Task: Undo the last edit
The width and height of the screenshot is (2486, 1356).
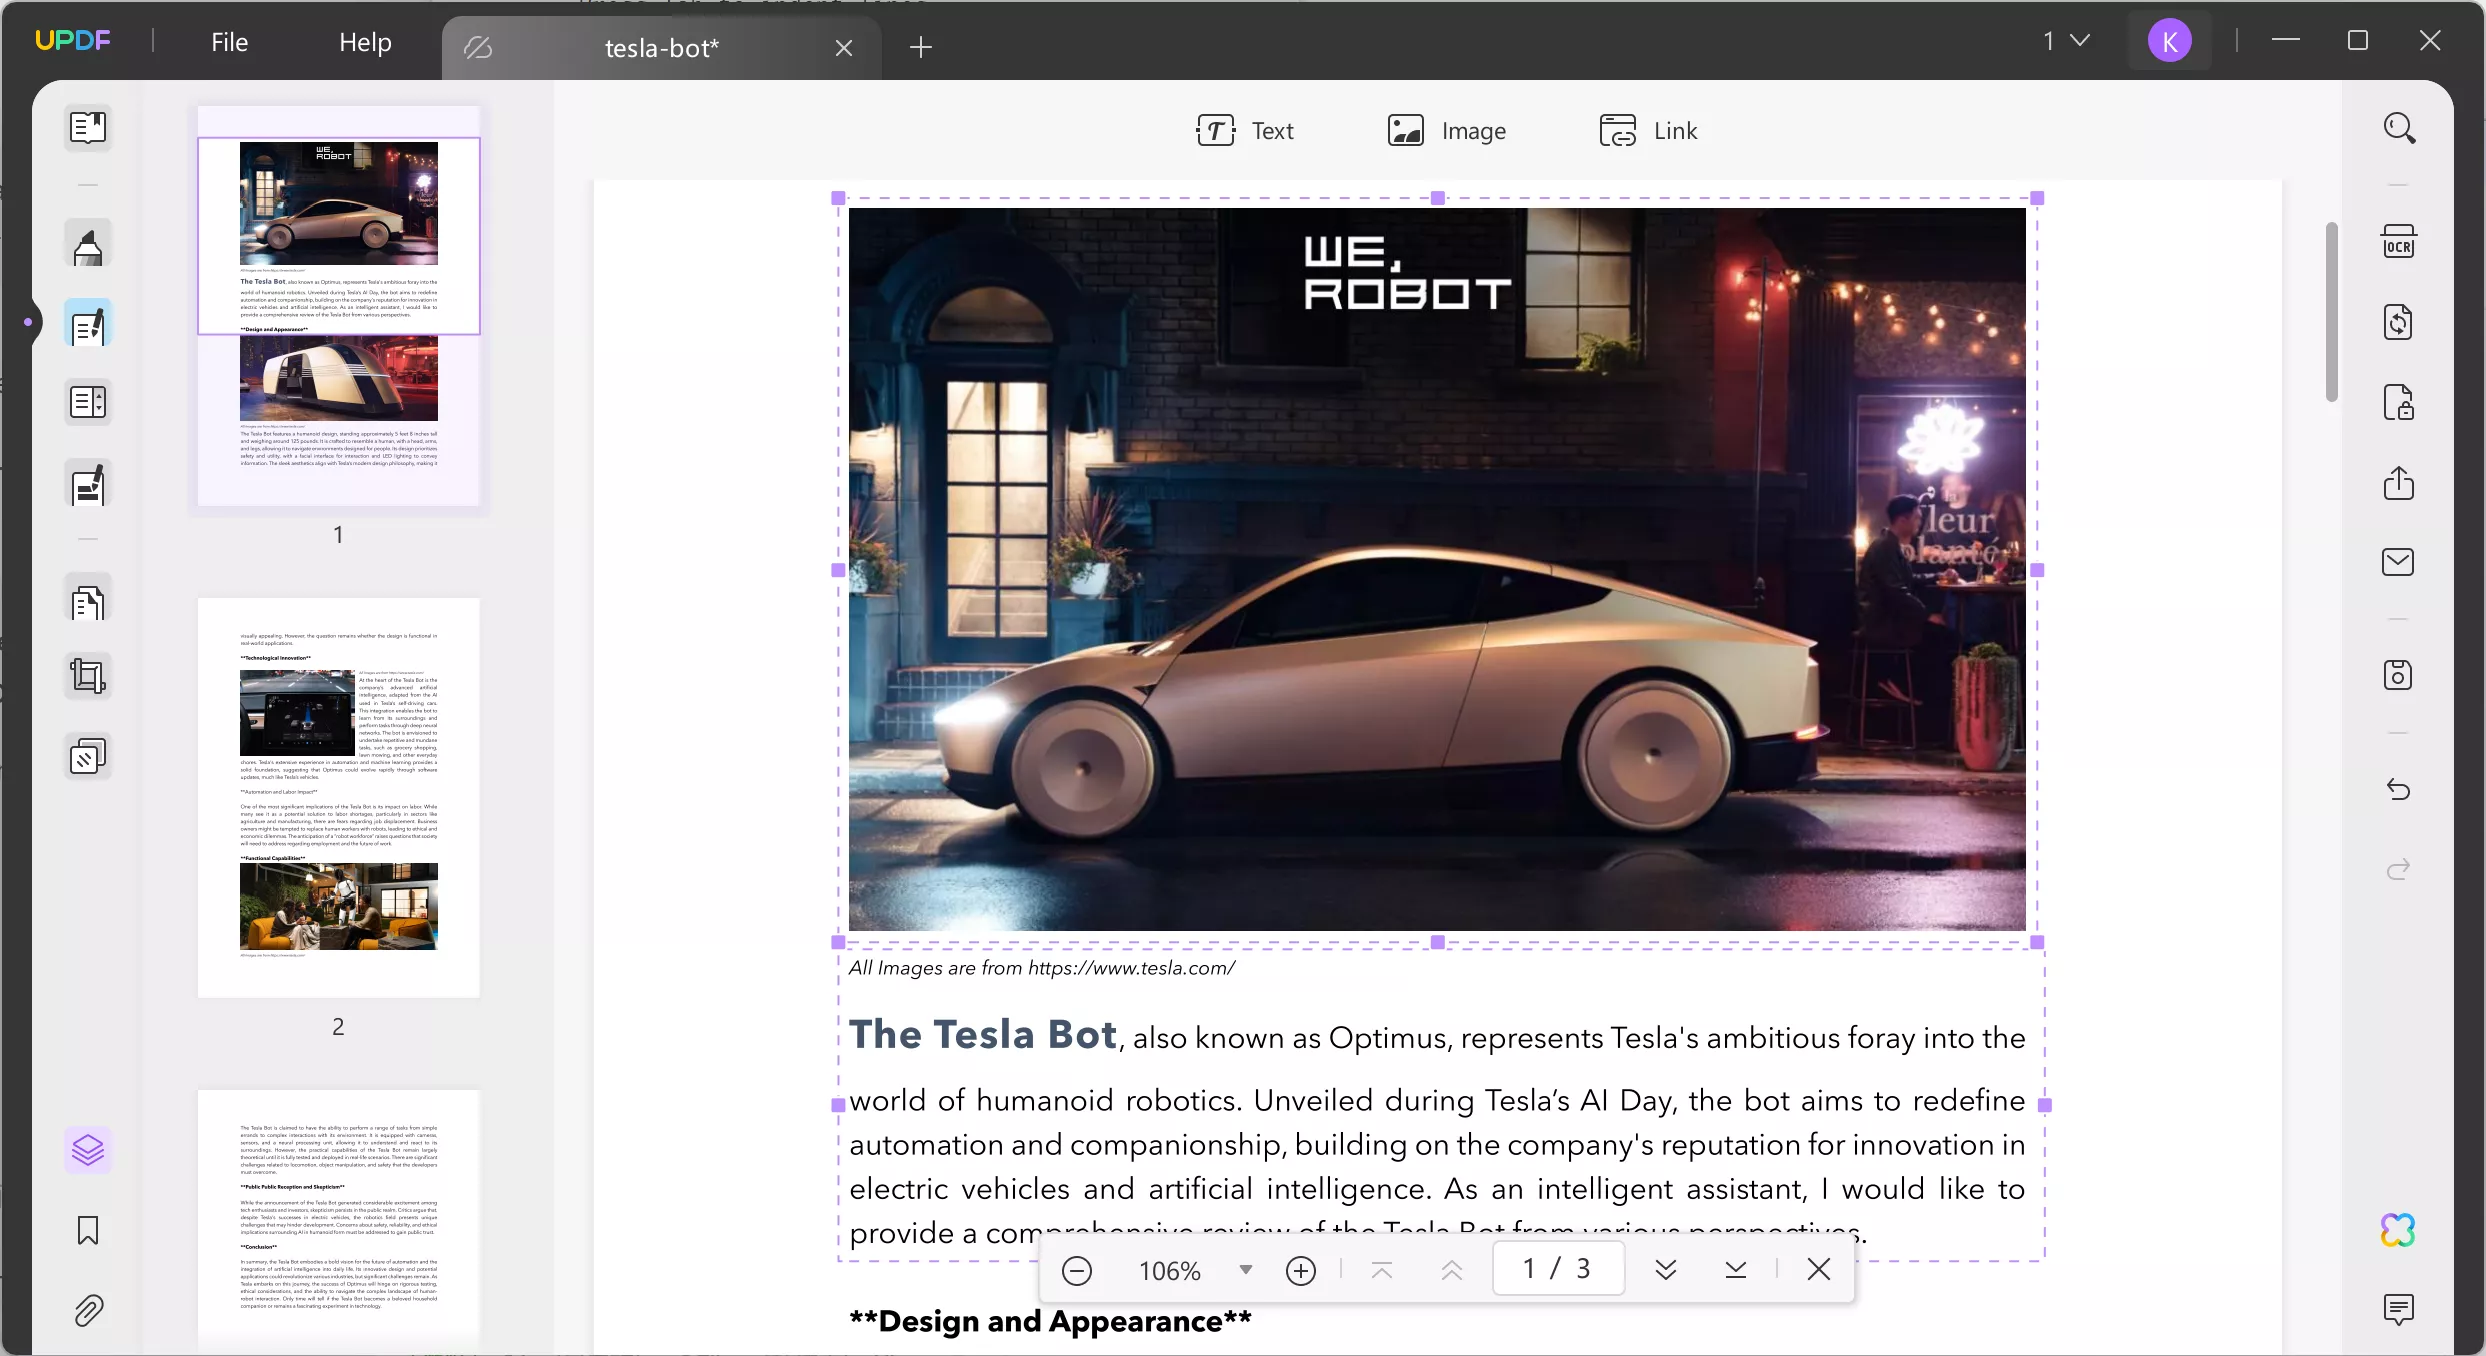Action: tap(2398, 790)
